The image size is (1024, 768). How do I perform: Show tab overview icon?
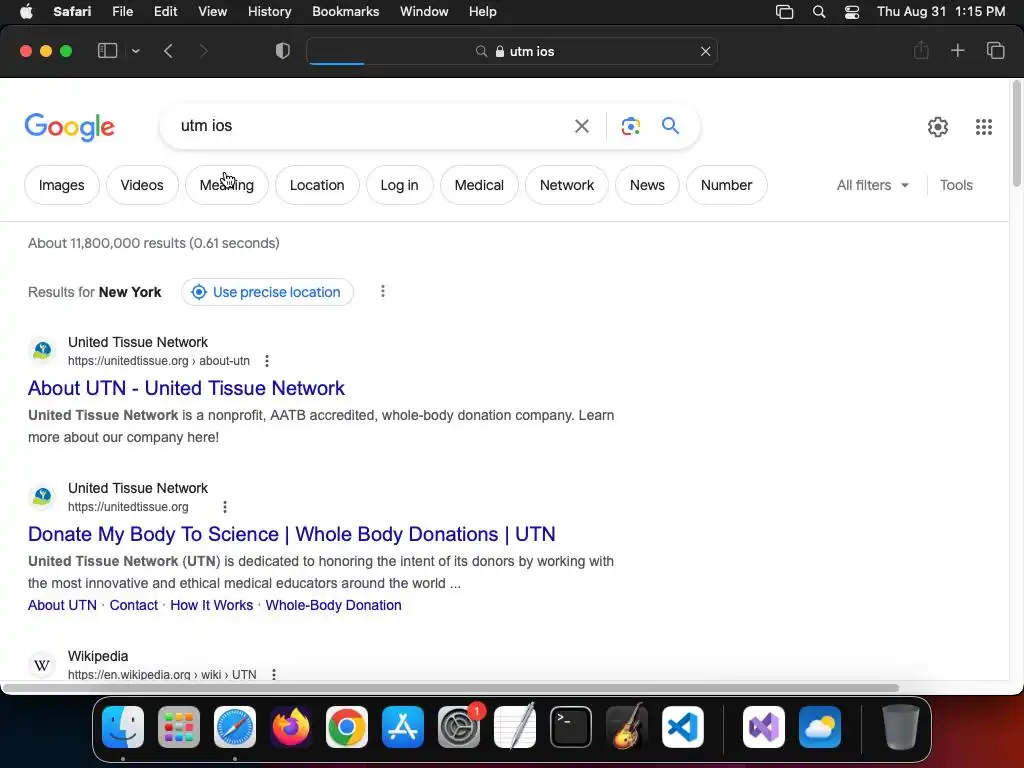(x=995, y=50)
